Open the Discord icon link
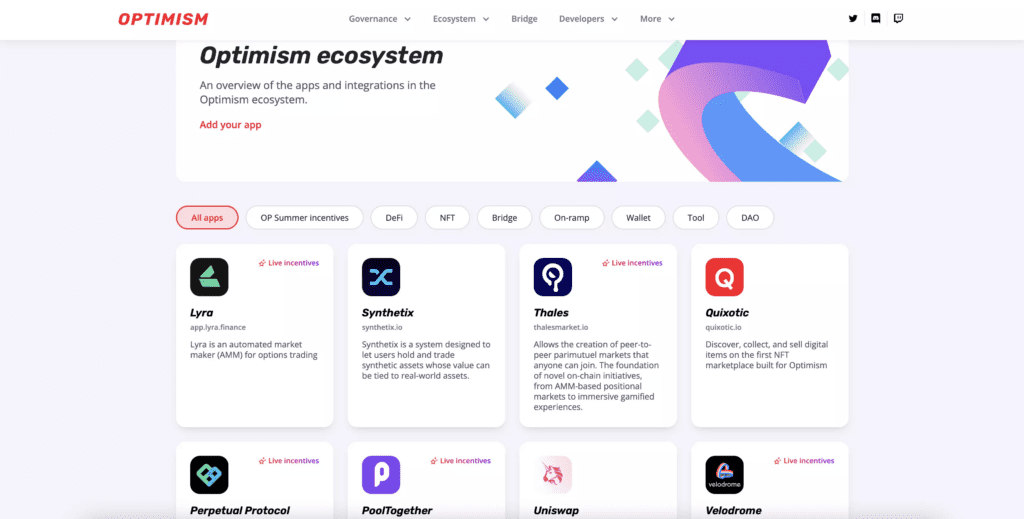Screen dimensions: 1024x519 tap(876, 19)
